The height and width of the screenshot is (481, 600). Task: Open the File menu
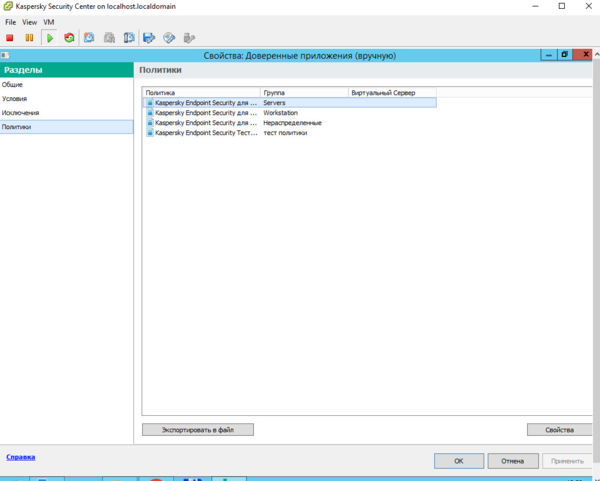pos(11,22)
